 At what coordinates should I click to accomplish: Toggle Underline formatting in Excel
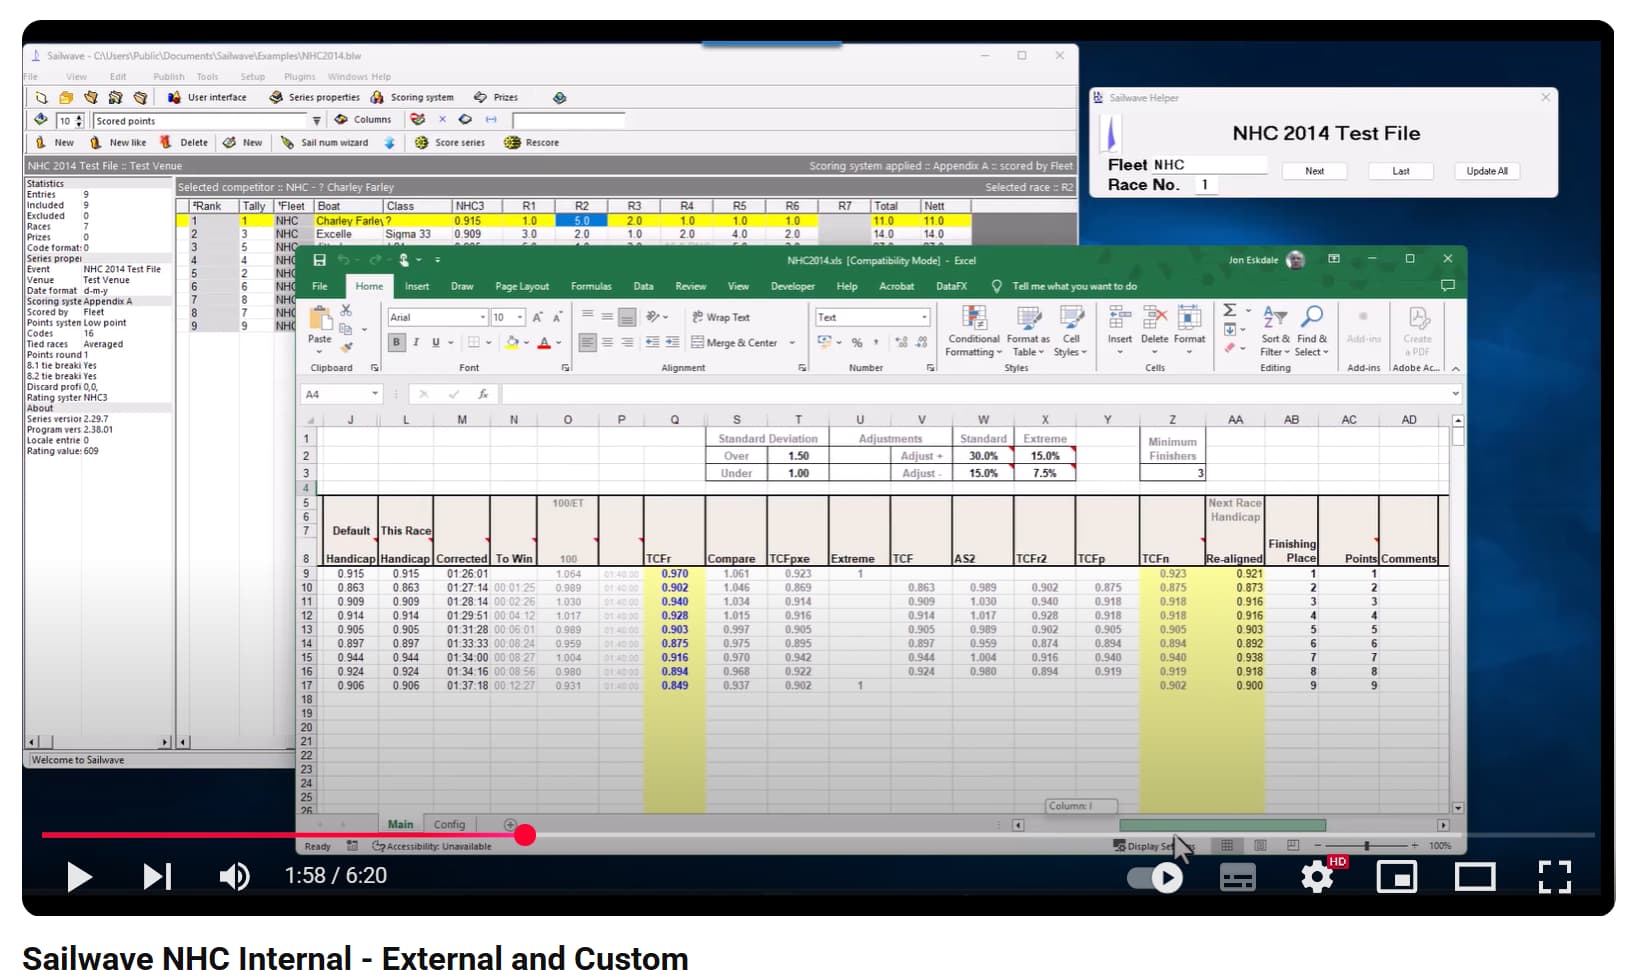435,342
